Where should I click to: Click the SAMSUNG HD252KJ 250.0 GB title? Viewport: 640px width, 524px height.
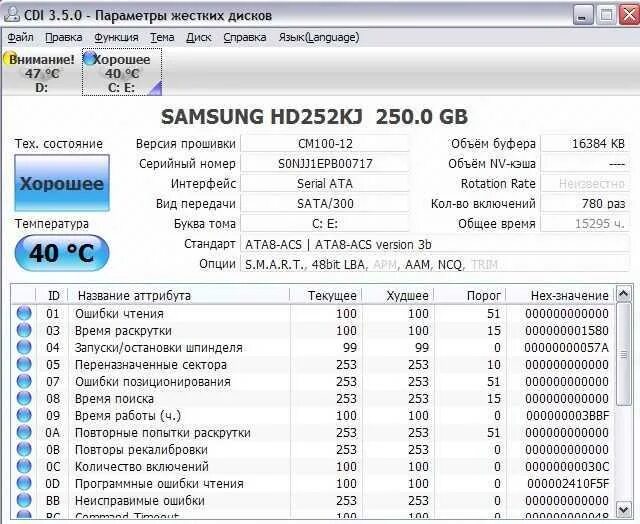click(x=314, y=117)
